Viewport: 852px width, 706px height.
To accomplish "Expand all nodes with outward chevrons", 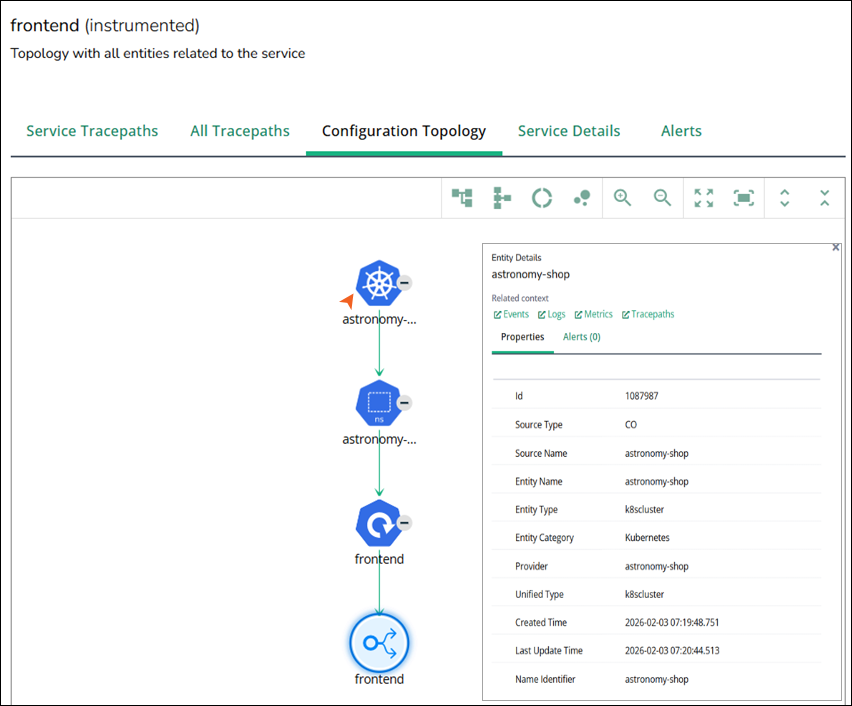I will pyautogui.click(x=785, y=198).
